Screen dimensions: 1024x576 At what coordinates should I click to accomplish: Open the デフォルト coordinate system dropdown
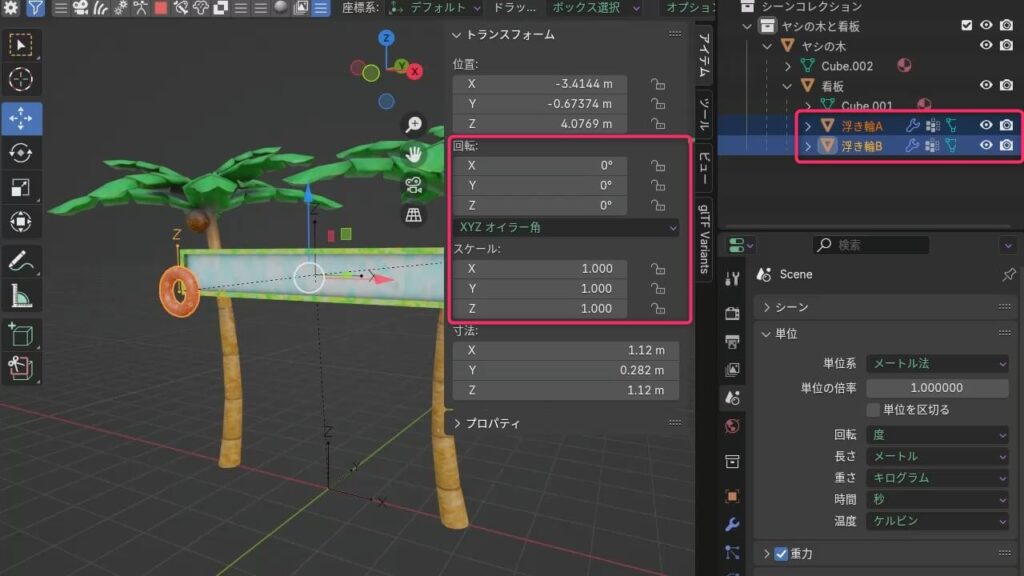tap(435, 8)
